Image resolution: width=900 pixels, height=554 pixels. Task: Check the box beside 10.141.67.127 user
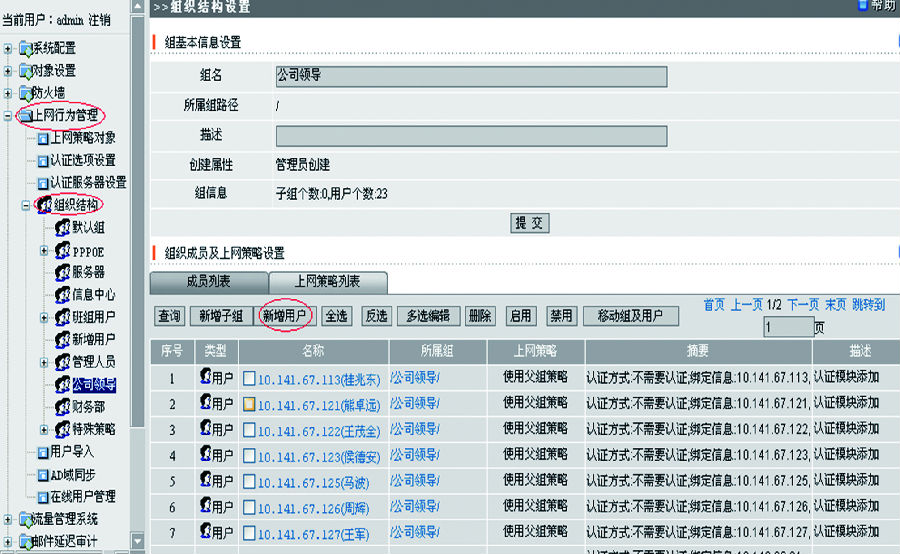click(x=249, y=533)
